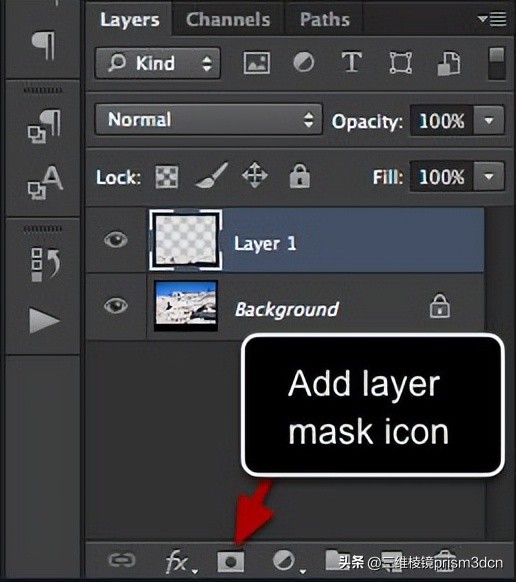The width and height of the screenshot is (516, 582).
Task: Open the History panel icon
Action: pos(46,265)
